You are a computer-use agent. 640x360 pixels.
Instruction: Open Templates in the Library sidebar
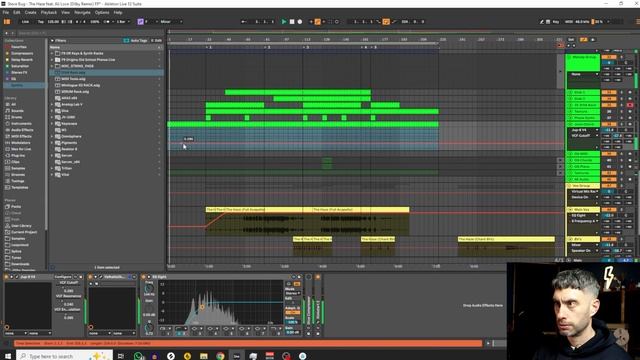coord(20,187)
